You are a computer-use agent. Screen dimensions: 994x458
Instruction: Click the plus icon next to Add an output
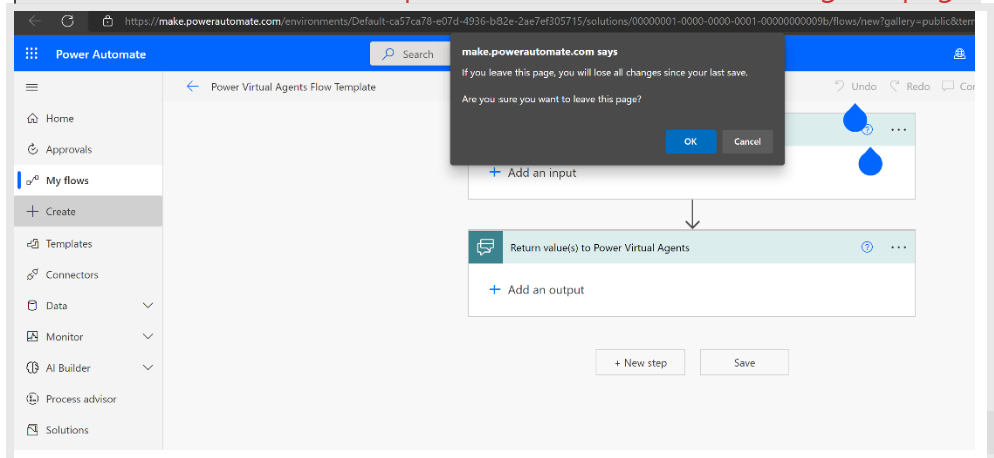[495, 289]
